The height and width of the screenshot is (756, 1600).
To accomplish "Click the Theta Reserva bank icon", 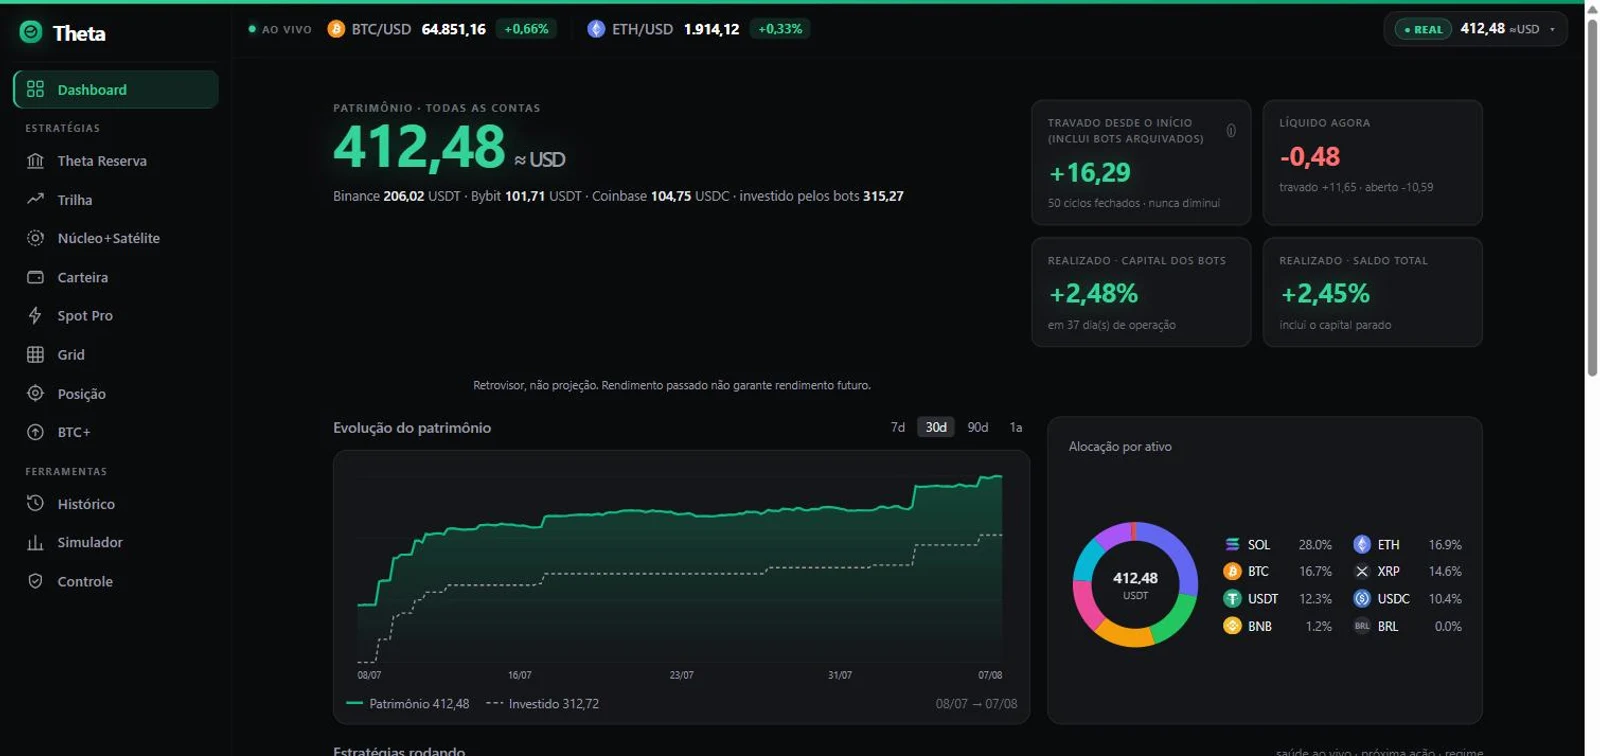I will point(35,161).
